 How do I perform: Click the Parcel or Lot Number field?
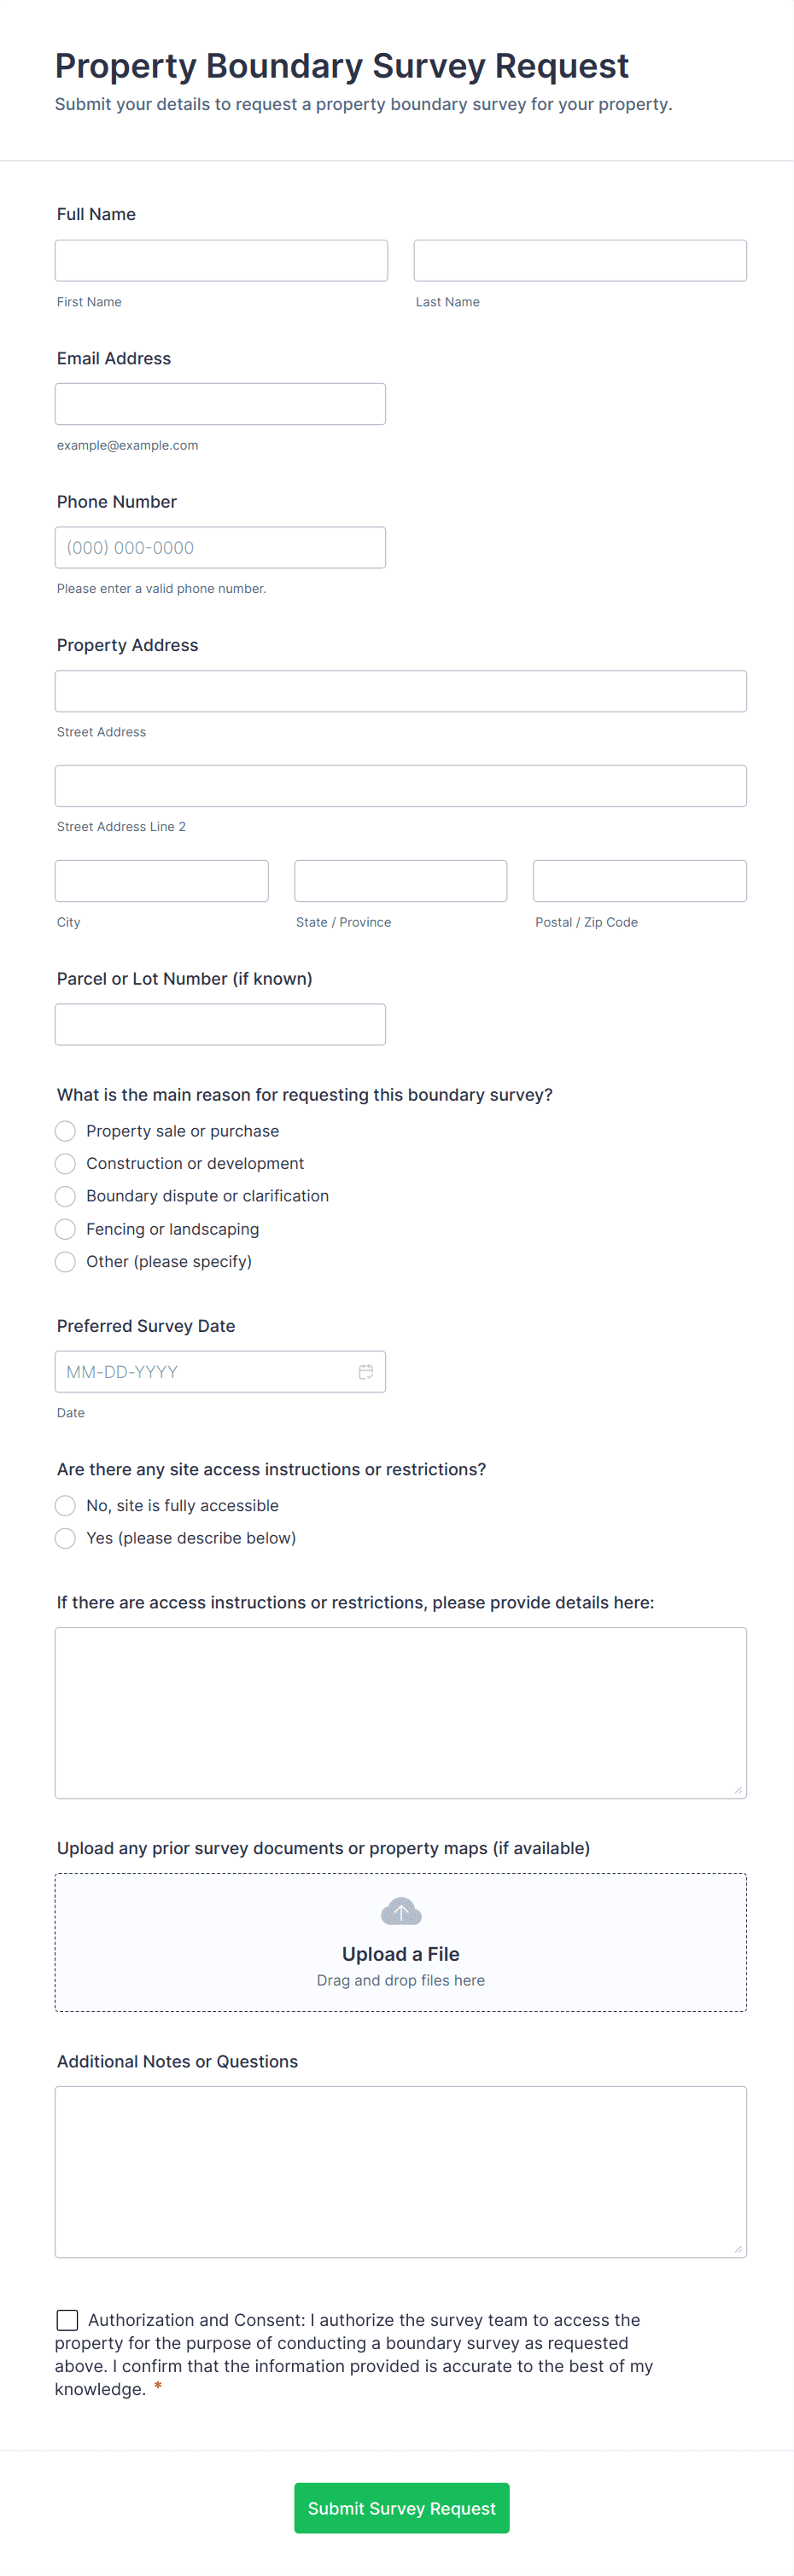click(220, 1025)
